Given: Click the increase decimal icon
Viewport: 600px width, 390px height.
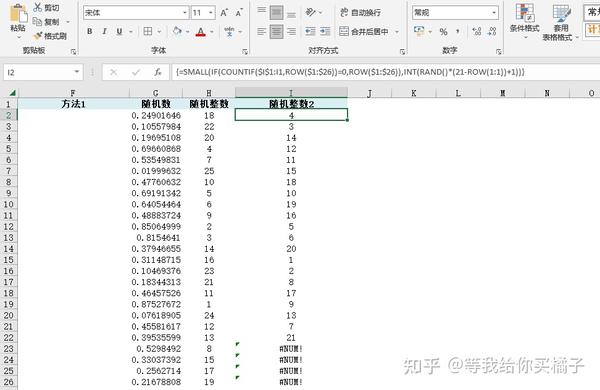Looking at the screenshot, I should click(477, 31).
